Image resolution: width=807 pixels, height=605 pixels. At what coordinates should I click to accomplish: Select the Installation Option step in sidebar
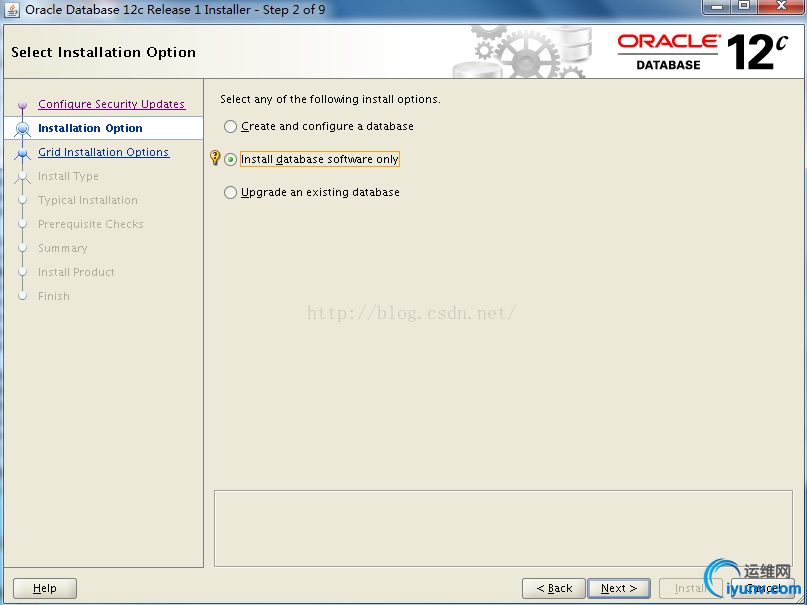click(103, 128)
